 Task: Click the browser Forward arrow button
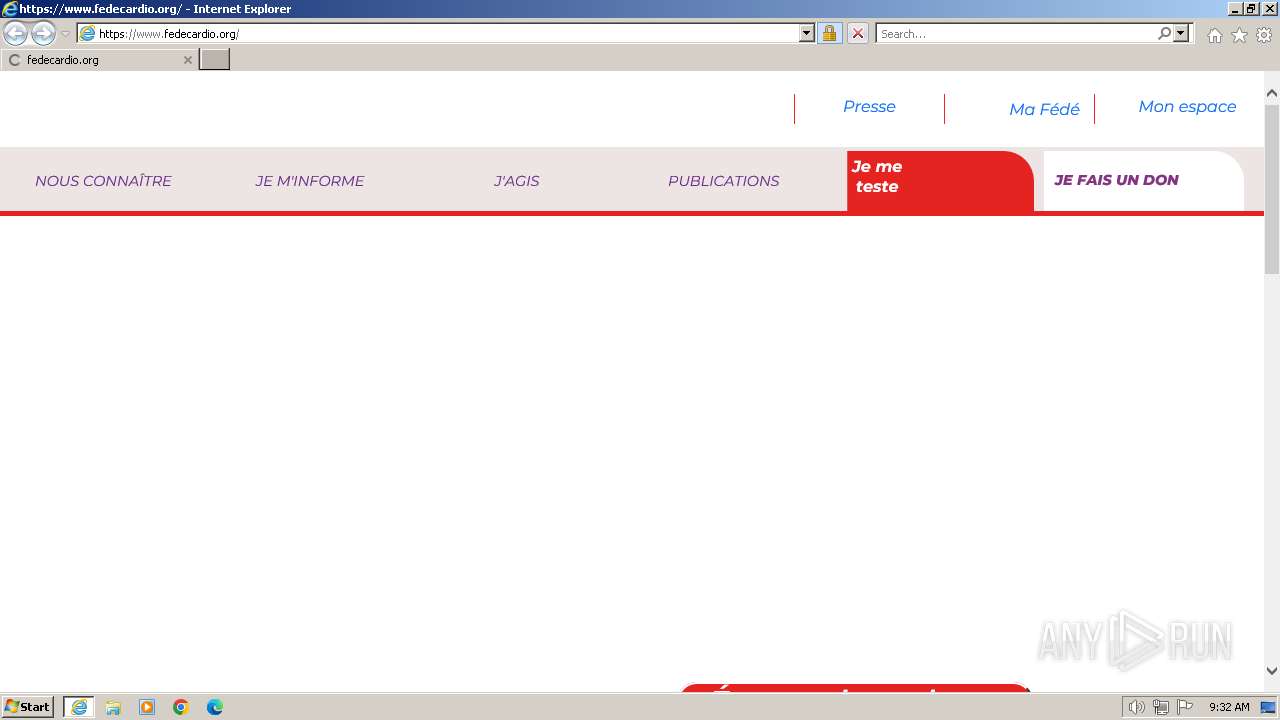coord(43,34)
